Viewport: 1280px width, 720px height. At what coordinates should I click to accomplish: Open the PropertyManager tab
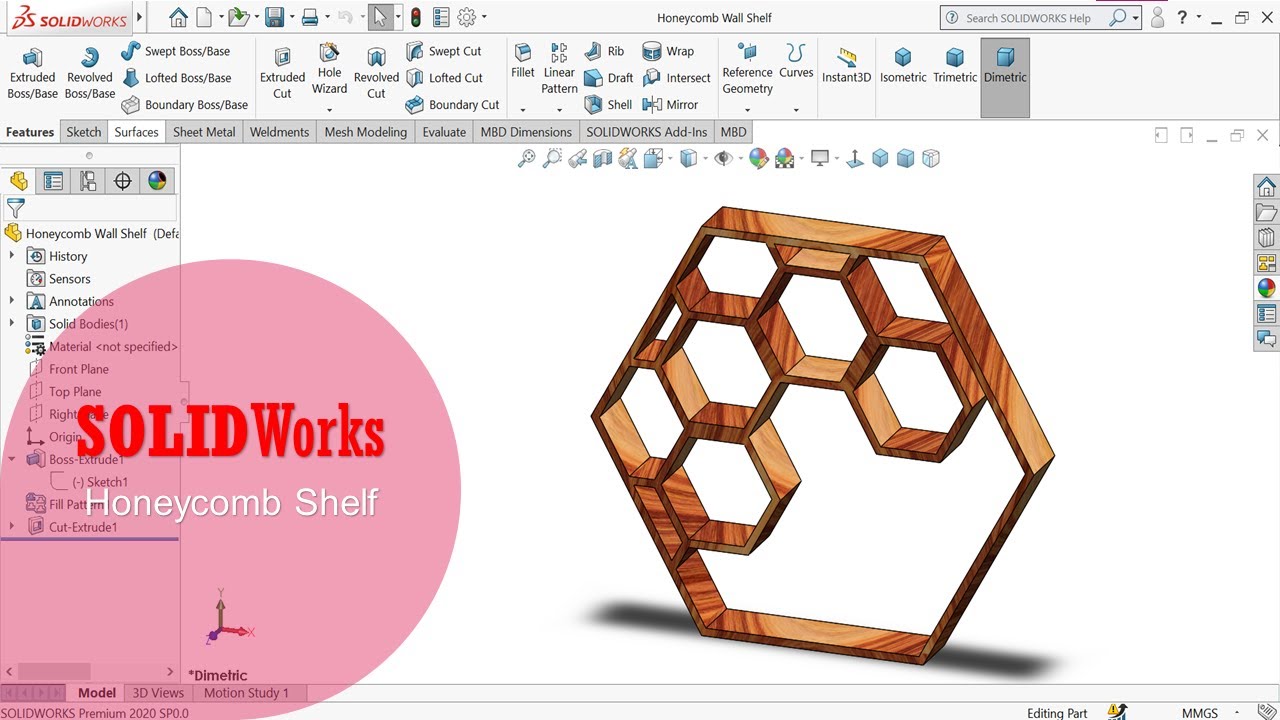[53, 180]
